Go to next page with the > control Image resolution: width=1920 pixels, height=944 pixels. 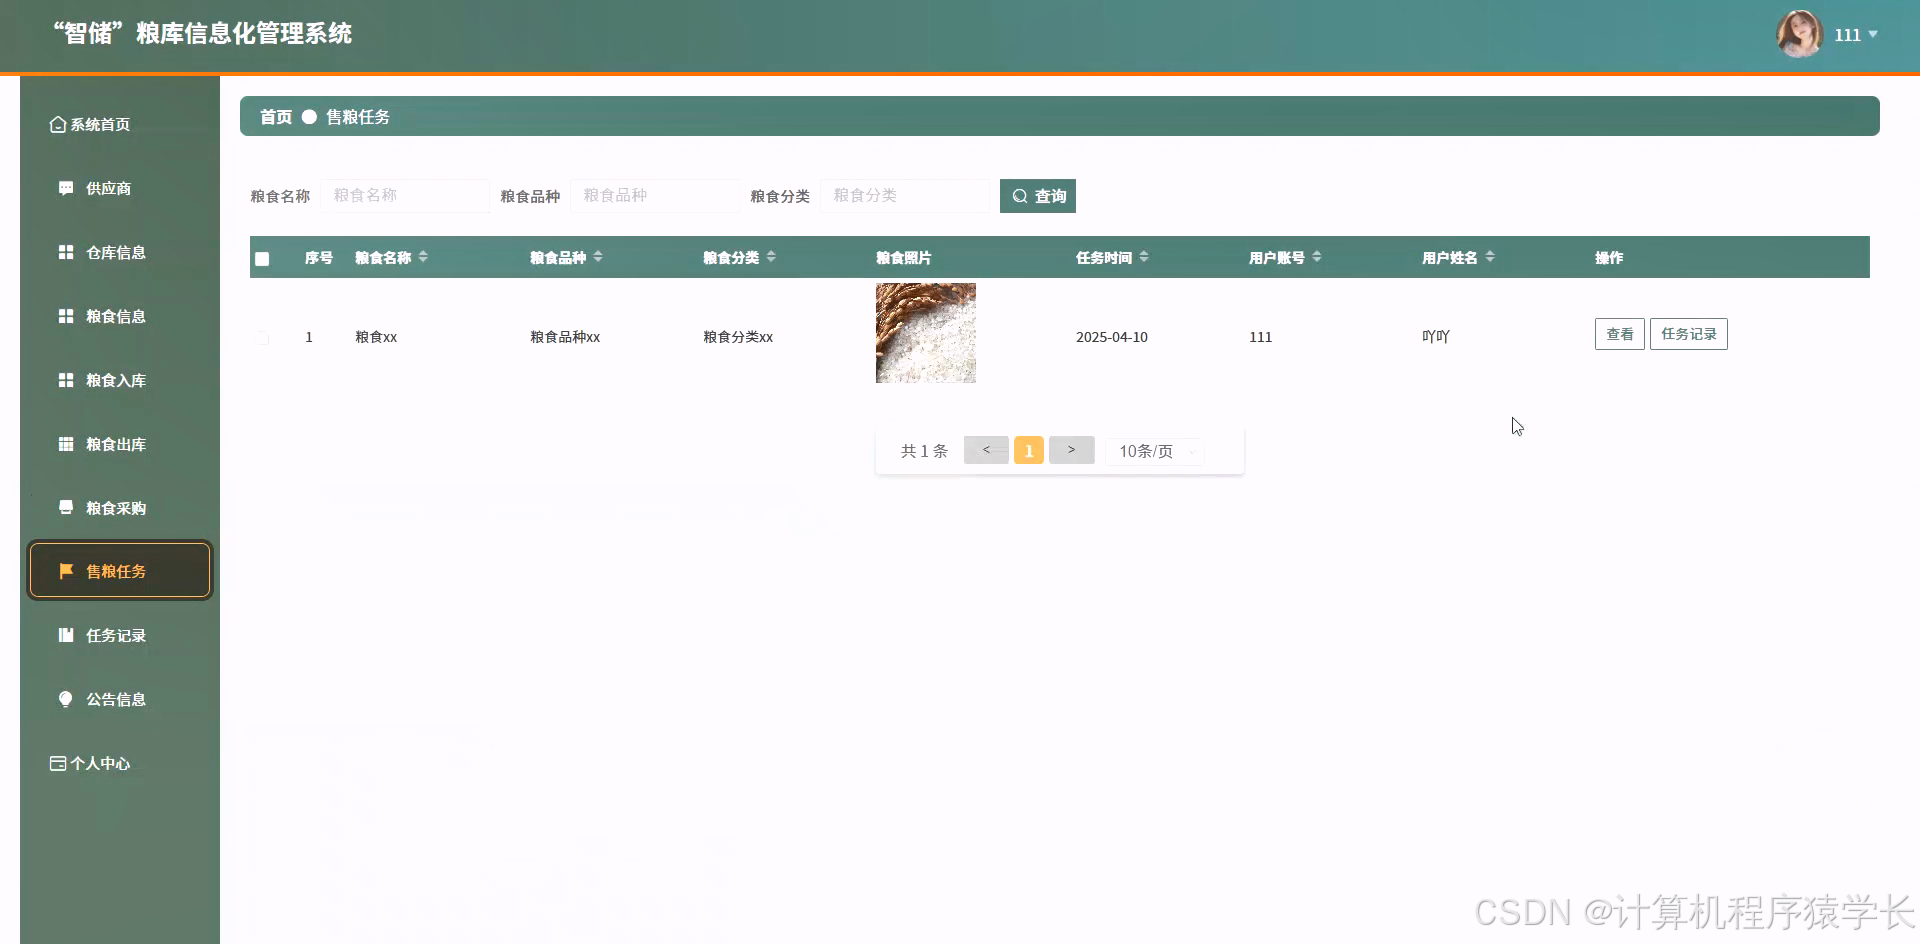click(1071, 450)
